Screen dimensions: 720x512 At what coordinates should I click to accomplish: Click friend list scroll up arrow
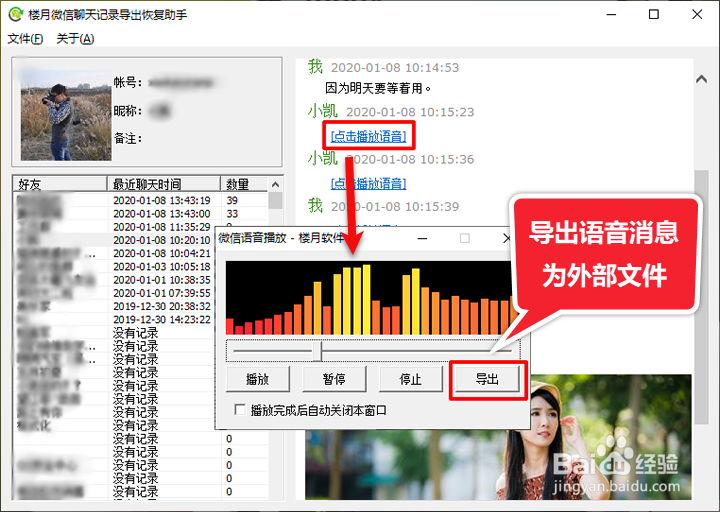coord(275,185)
